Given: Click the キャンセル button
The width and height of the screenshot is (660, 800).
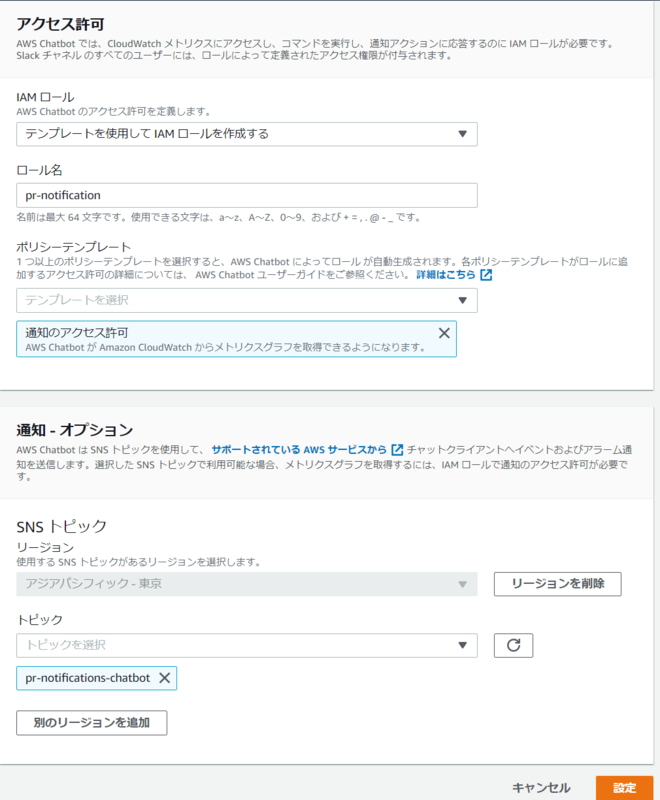Looking at the screenshot, I should pyautogui.click(x=541, y=788).
